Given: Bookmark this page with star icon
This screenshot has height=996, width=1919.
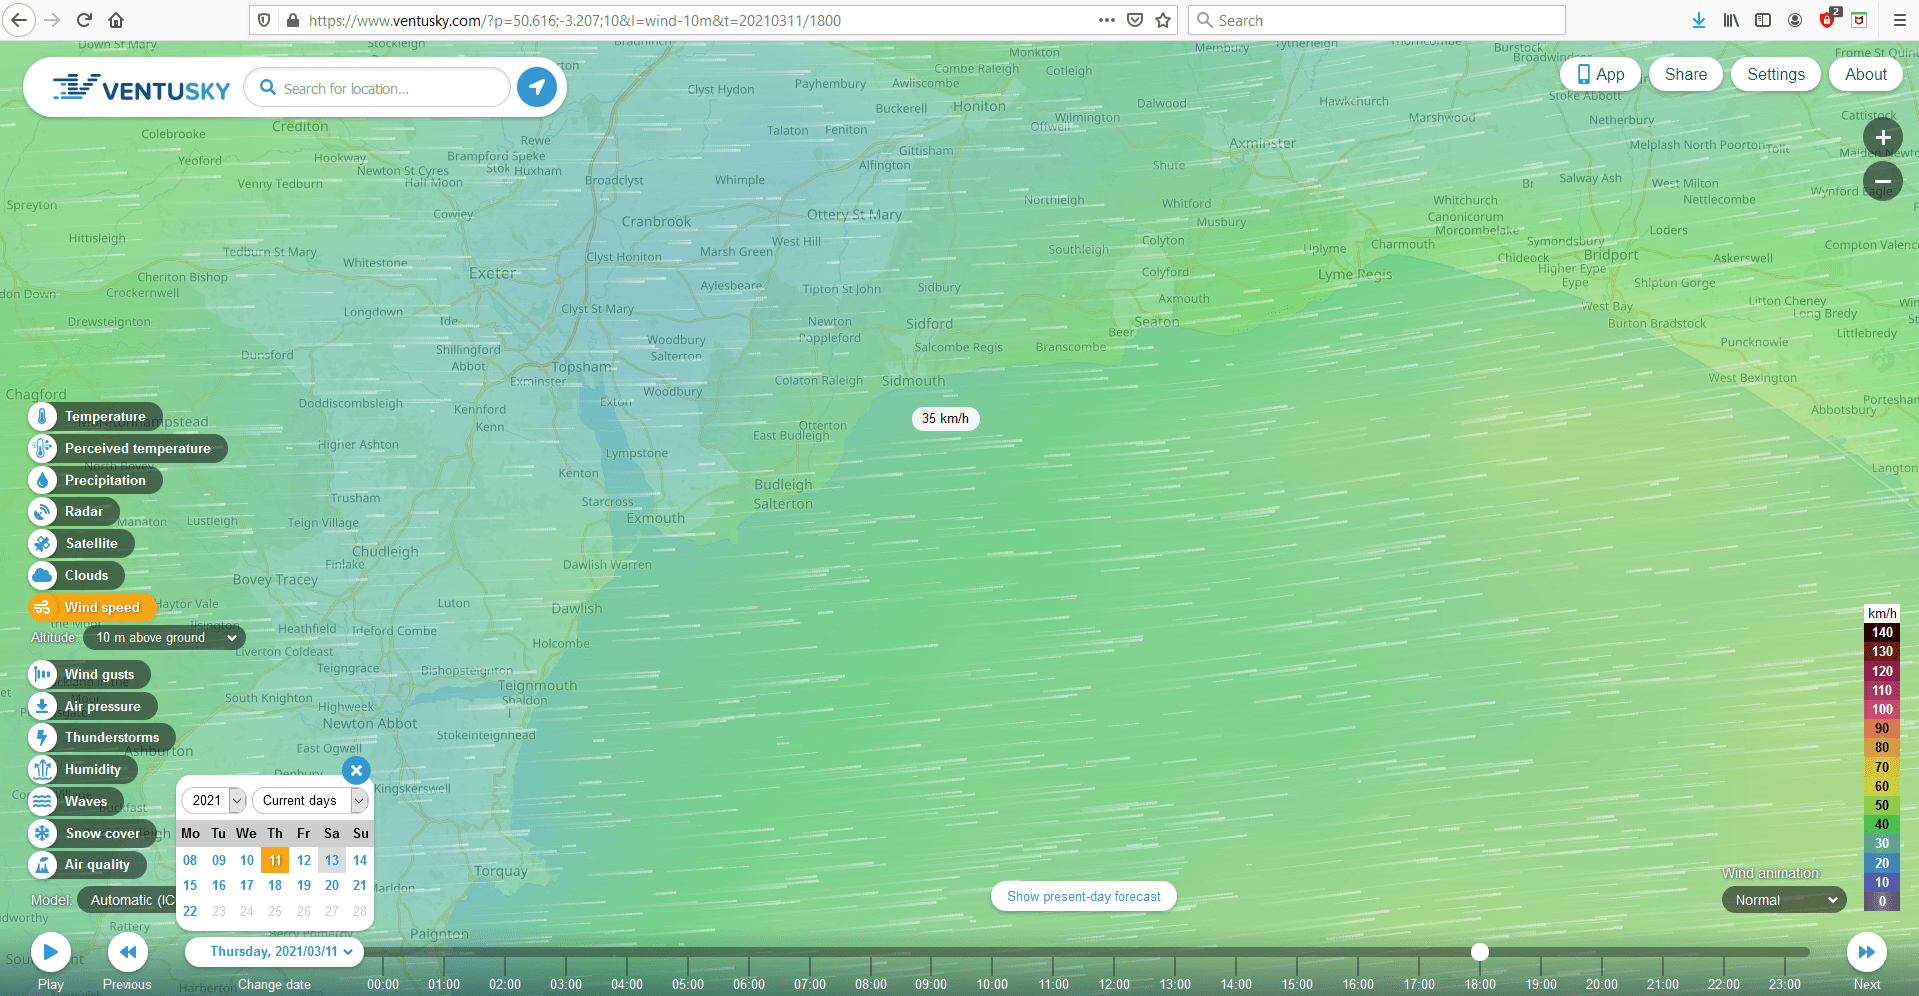Looking at the screenshot, I should [x=1163, y=20].
